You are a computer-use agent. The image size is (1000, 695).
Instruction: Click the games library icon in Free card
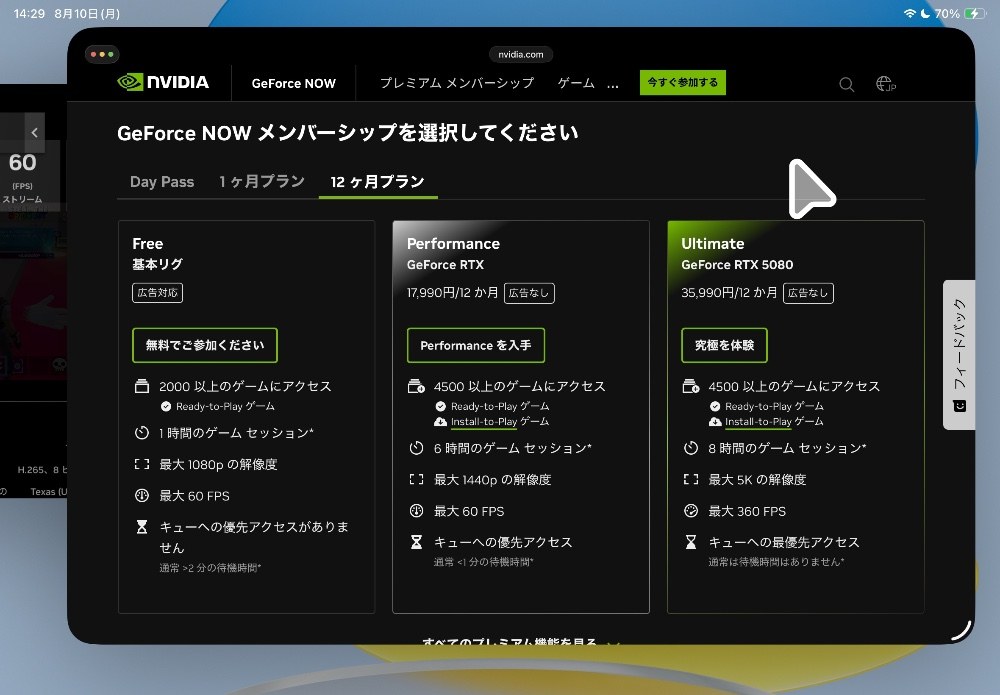pos(142,386)
